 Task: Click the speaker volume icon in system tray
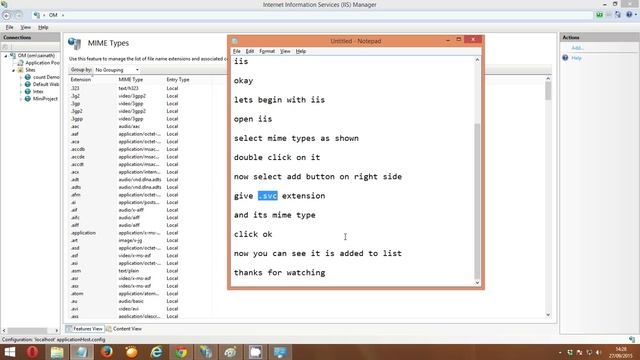(599, 352)
